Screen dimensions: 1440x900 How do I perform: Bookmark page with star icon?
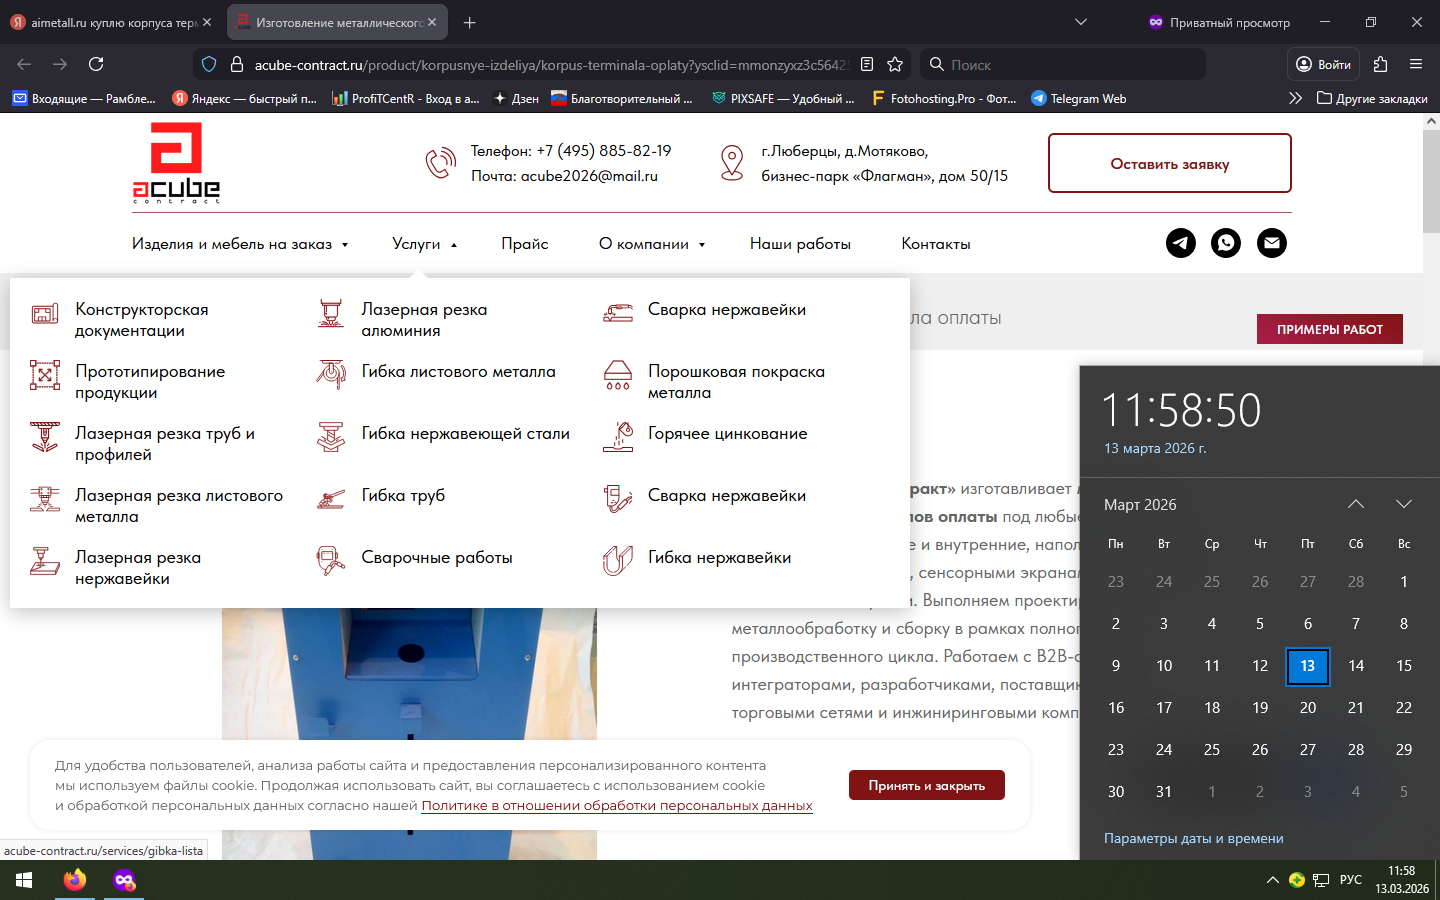(895, 64)
